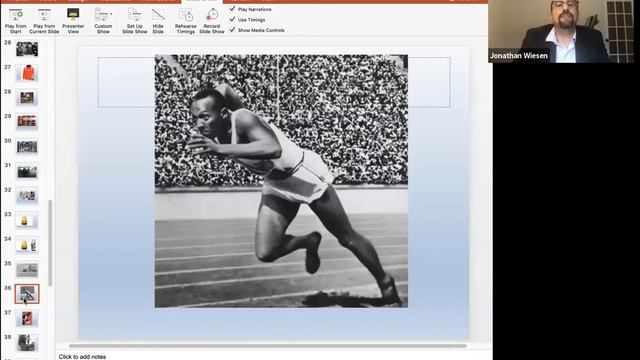The height and width of the screenshot is (360, 640).
Task: Select slide 29 thumbnail
Action: [x=27, y=122]
